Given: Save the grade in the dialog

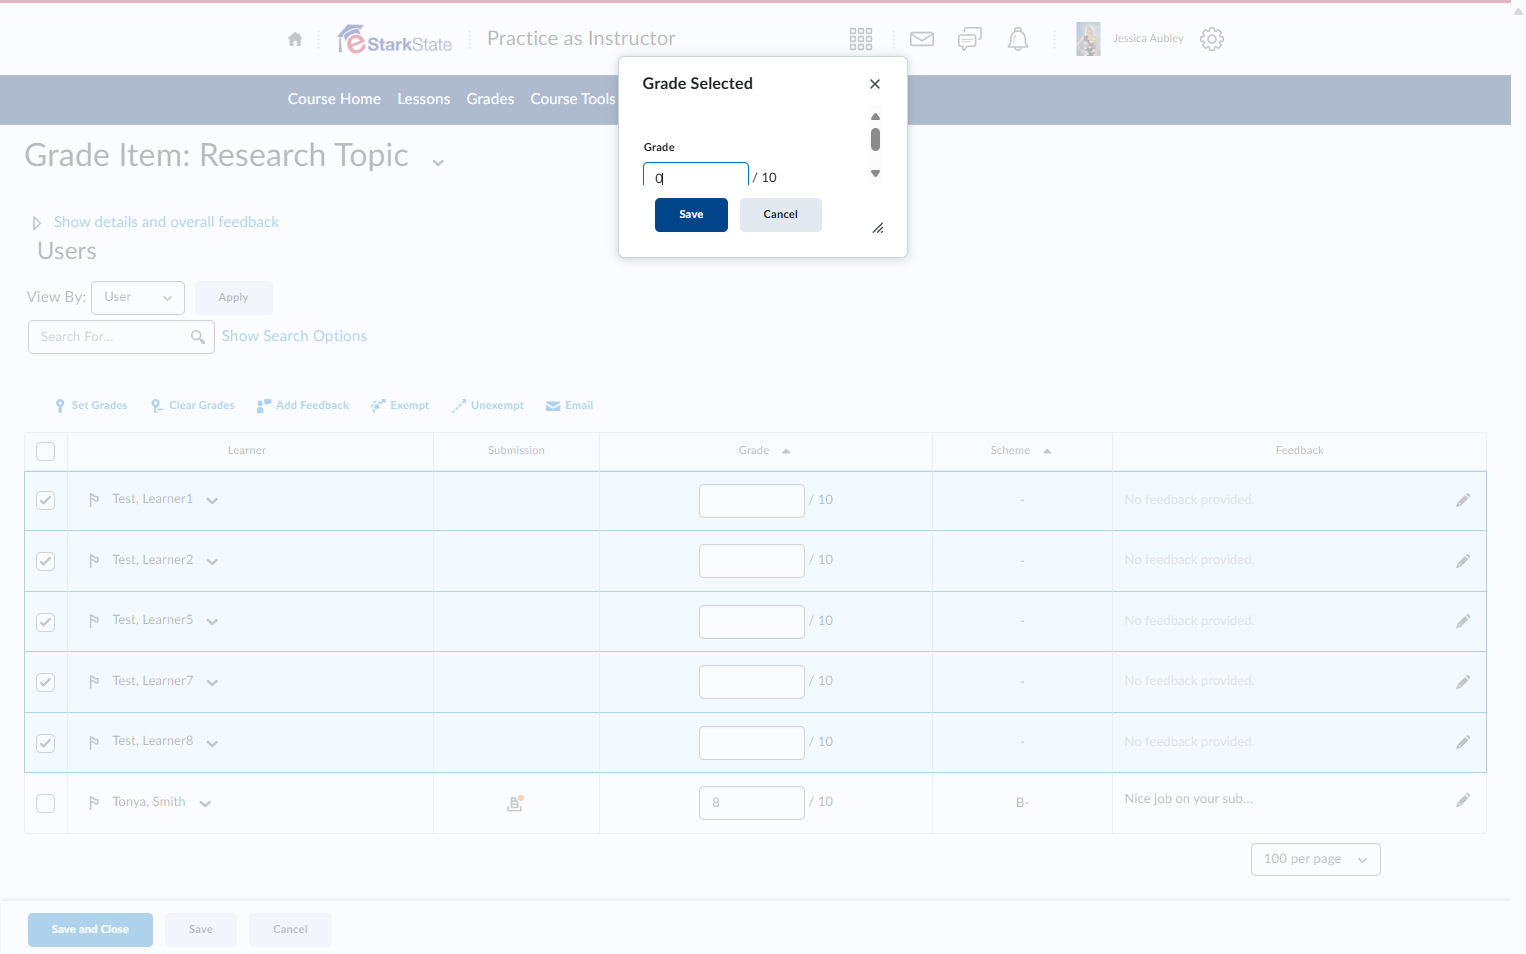Looking at the screenshot, I should (x=691, y=215).
